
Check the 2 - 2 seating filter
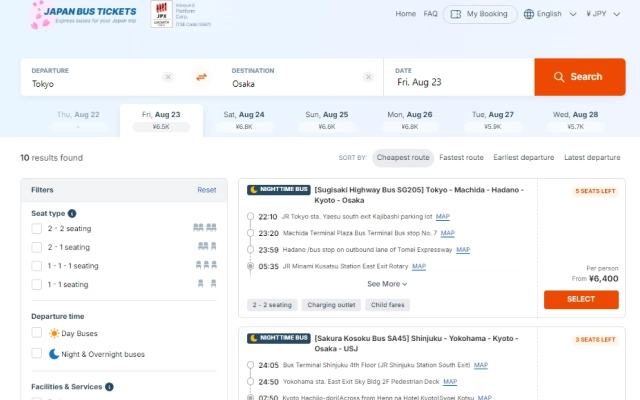tap(37, 229)
